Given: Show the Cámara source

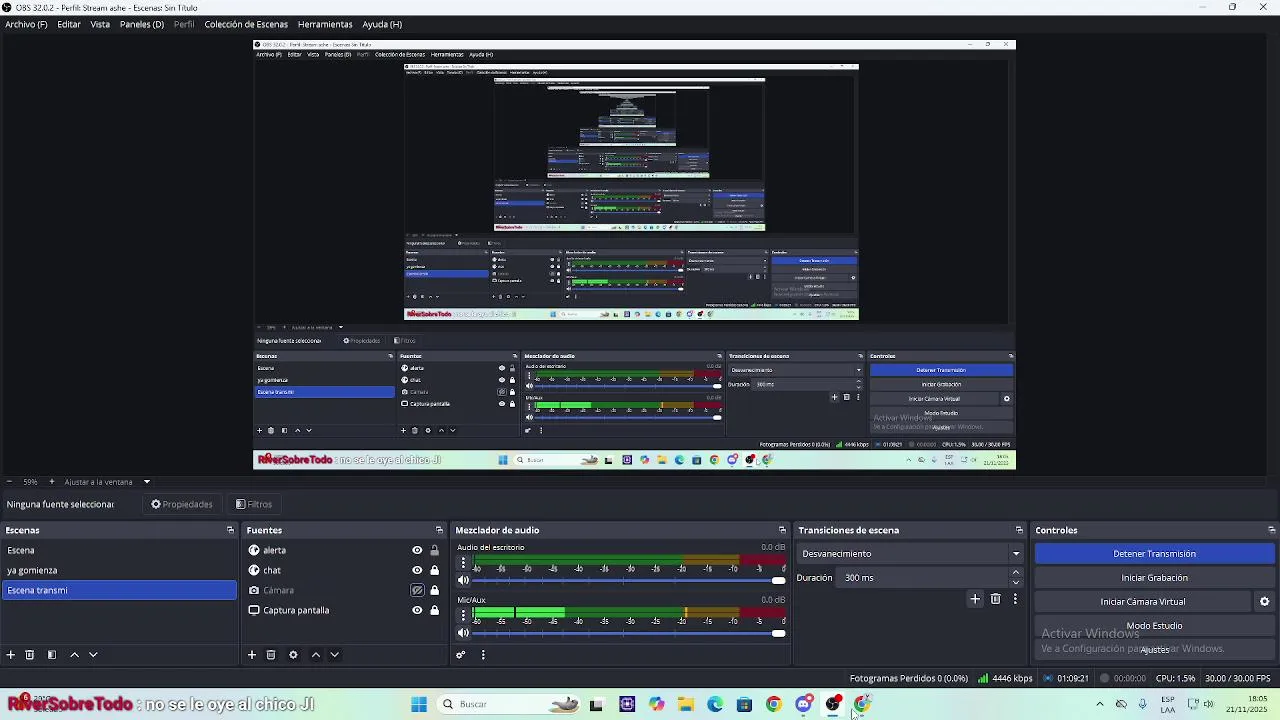Looking at the screenshot, I should coord(417,590).
